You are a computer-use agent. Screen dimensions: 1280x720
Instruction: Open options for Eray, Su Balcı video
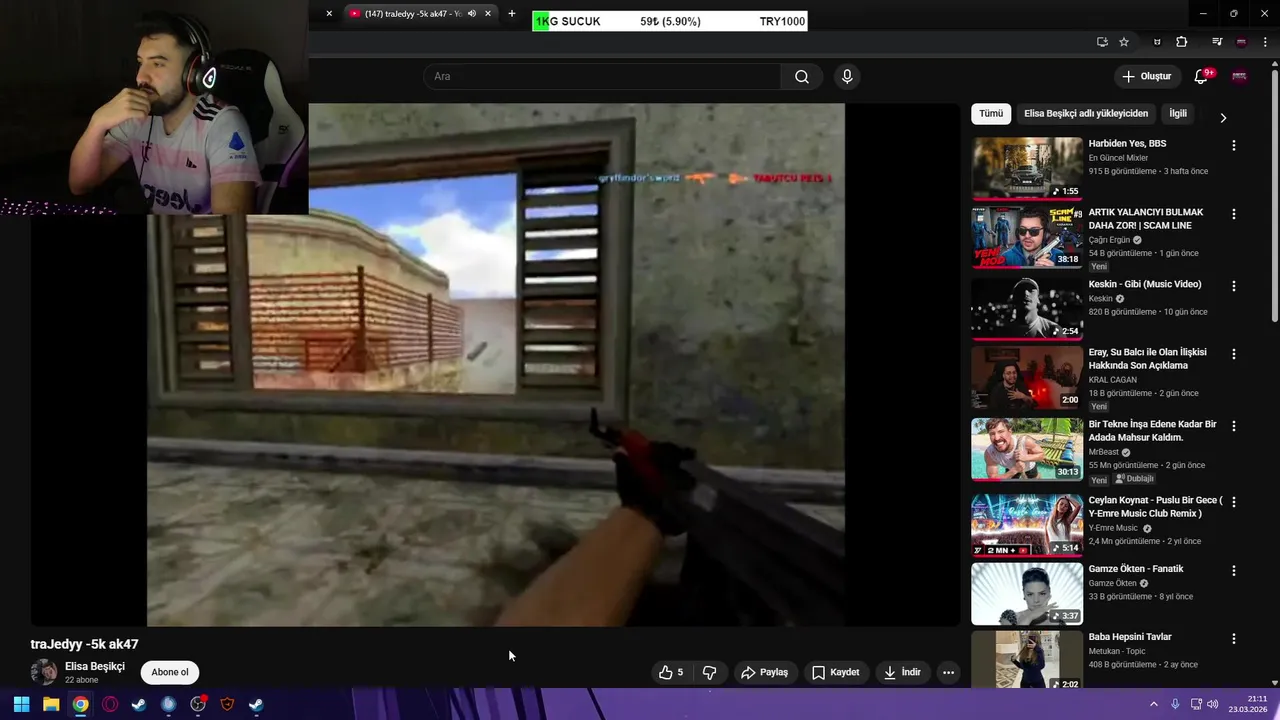point(1233,354)
